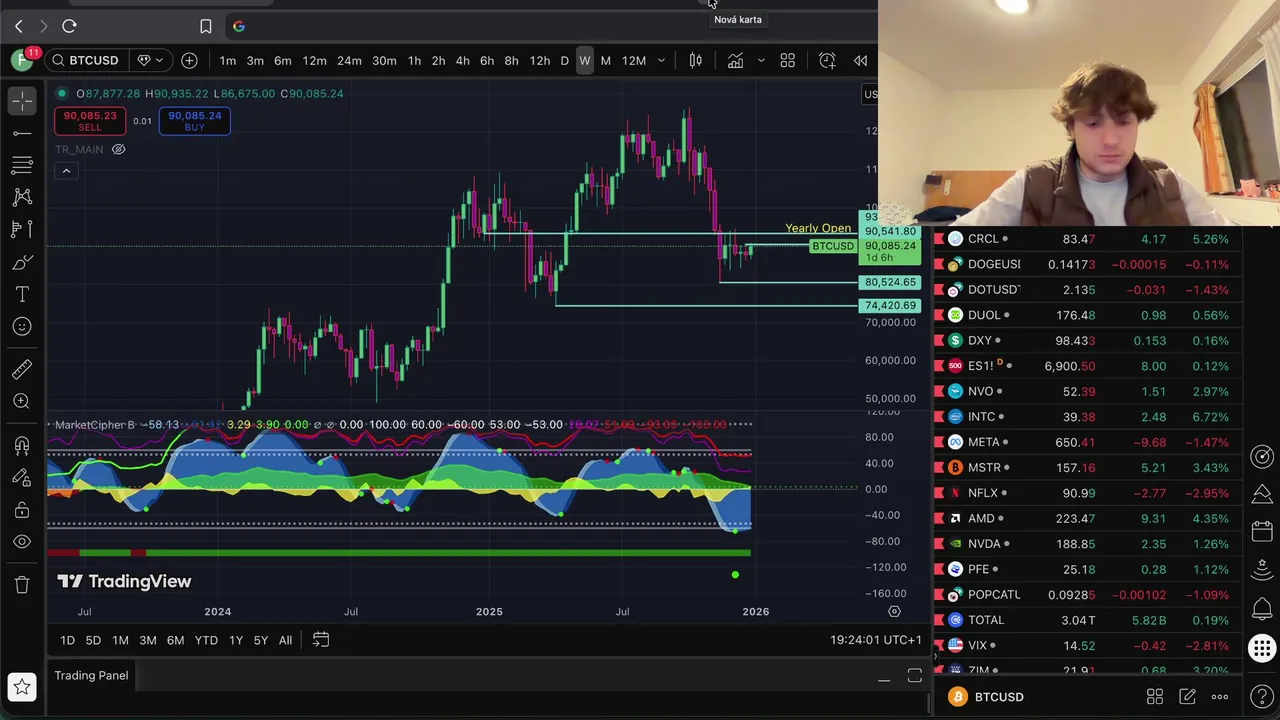Click the red SELL price button
1280x720 pixels.
[90, 121]
